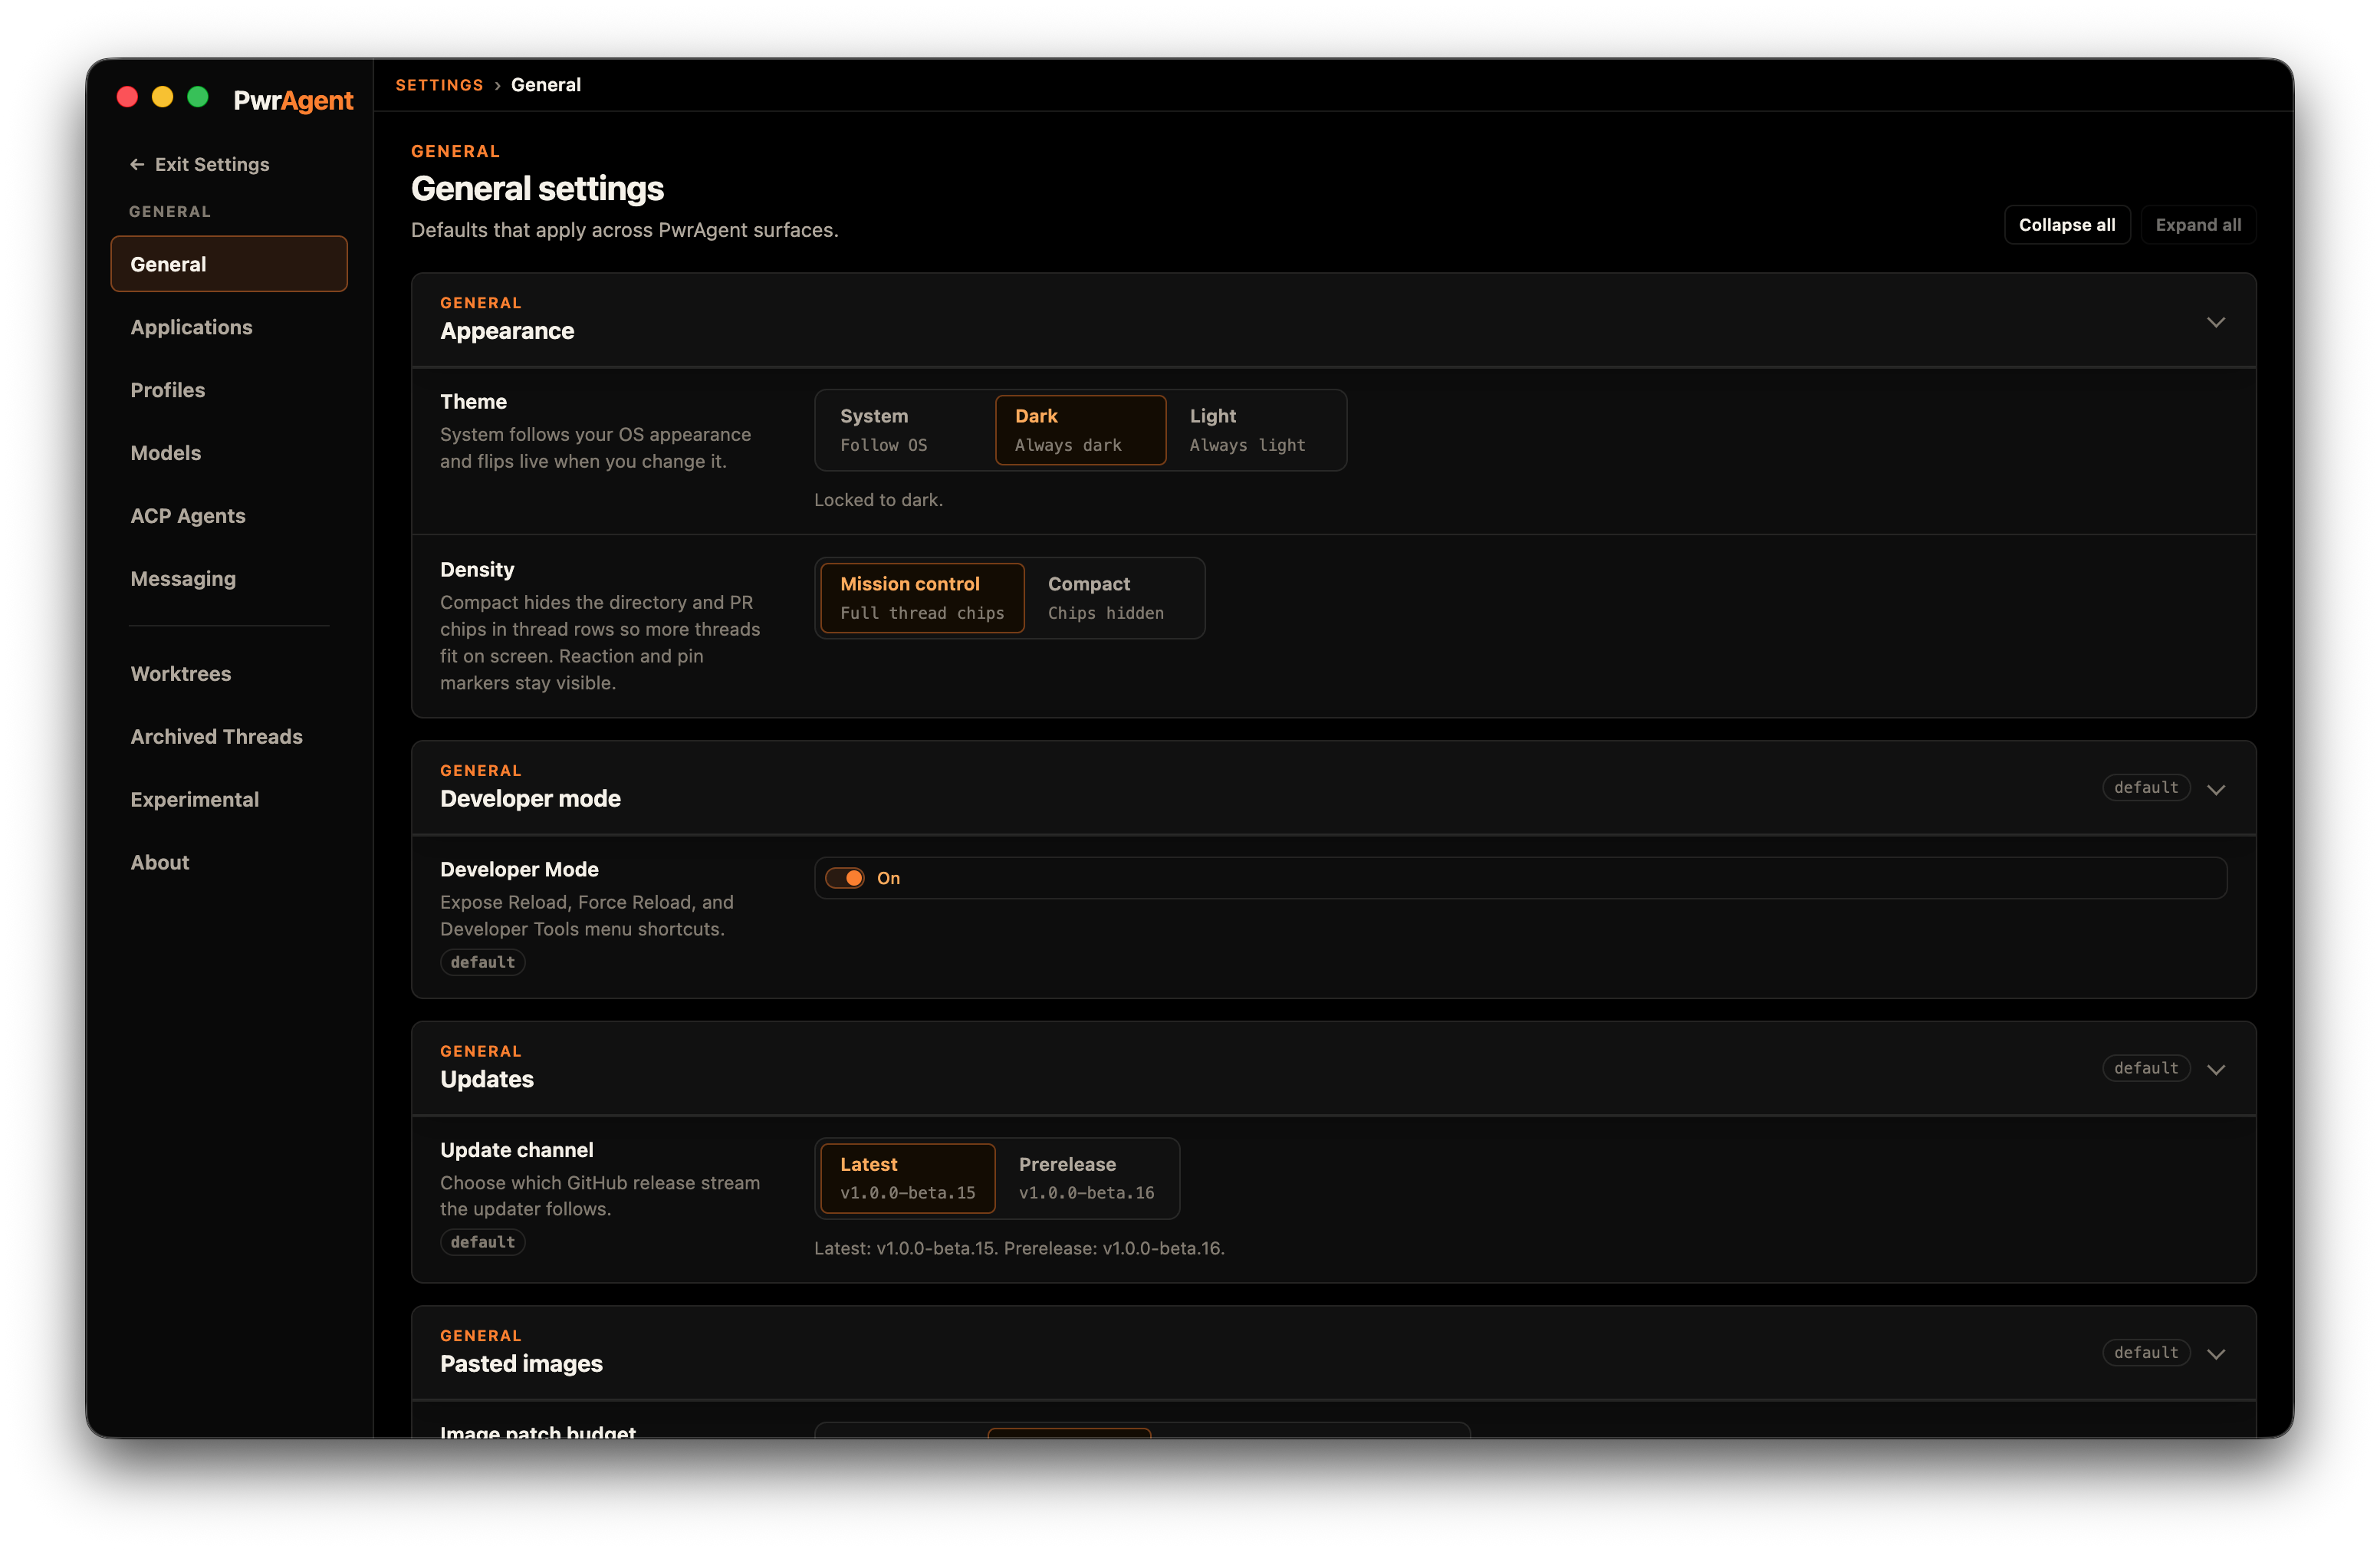
Task: Click the back arrow beside Exit Settings
Action: pos(137,164)
